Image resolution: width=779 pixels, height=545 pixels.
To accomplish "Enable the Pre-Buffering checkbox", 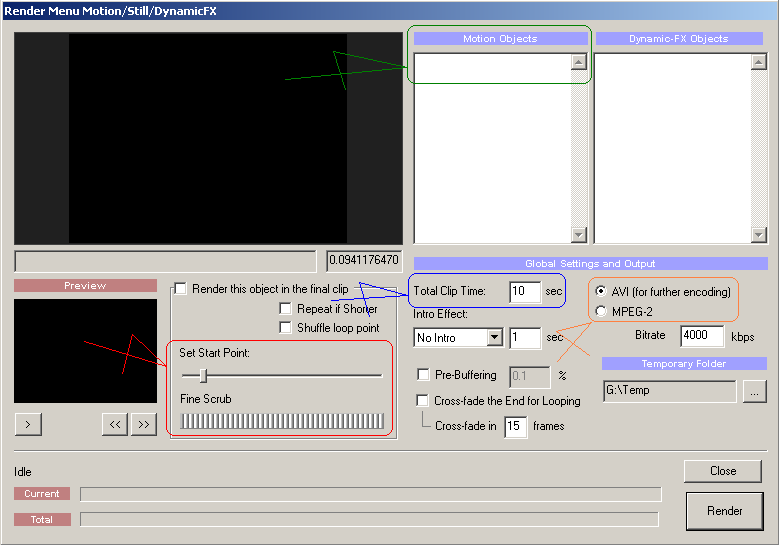I will (423, 375).
